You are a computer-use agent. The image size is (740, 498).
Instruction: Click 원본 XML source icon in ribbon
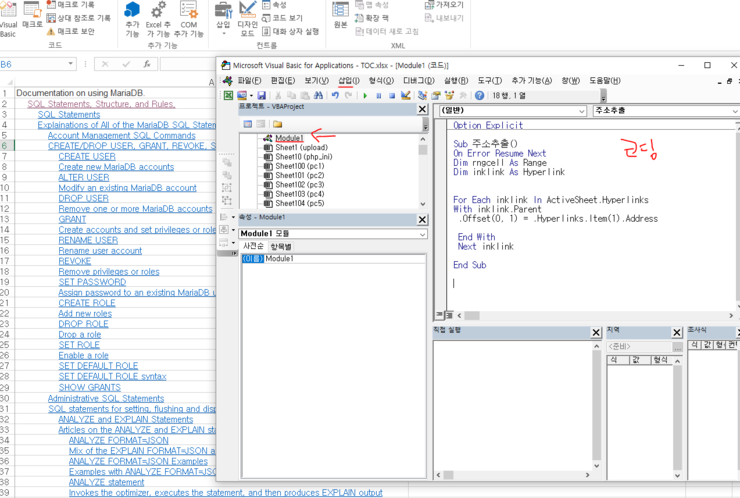click(x=340, y=16)
